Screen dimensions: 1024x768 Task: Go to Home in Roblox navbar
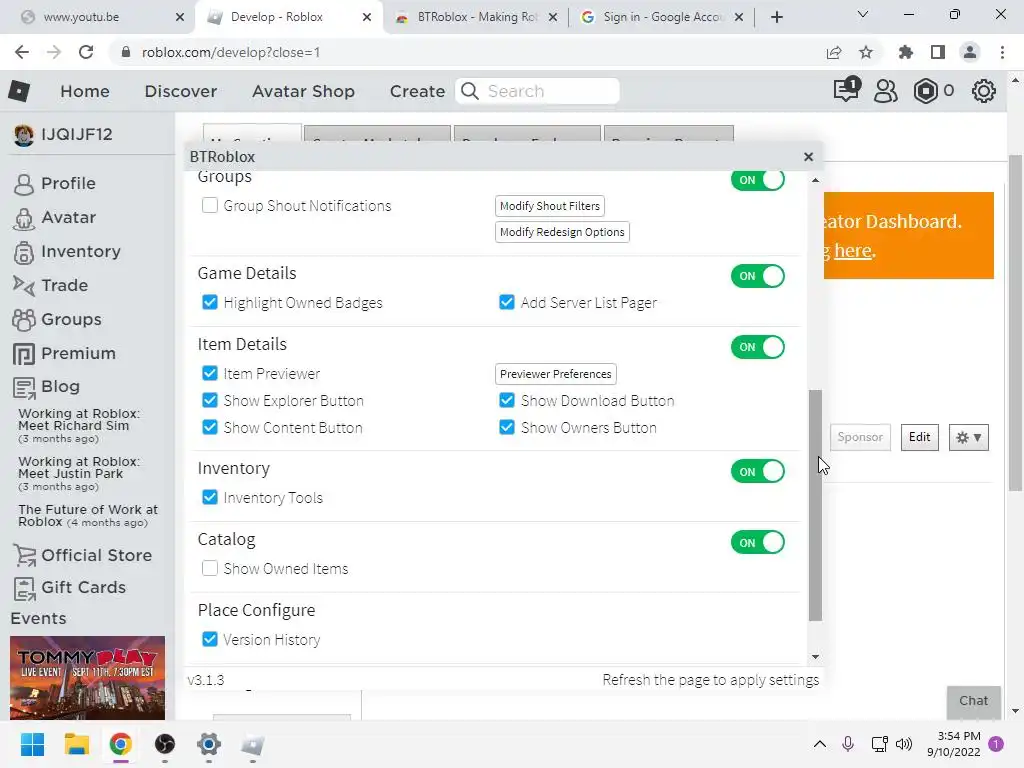coord(85,91)
